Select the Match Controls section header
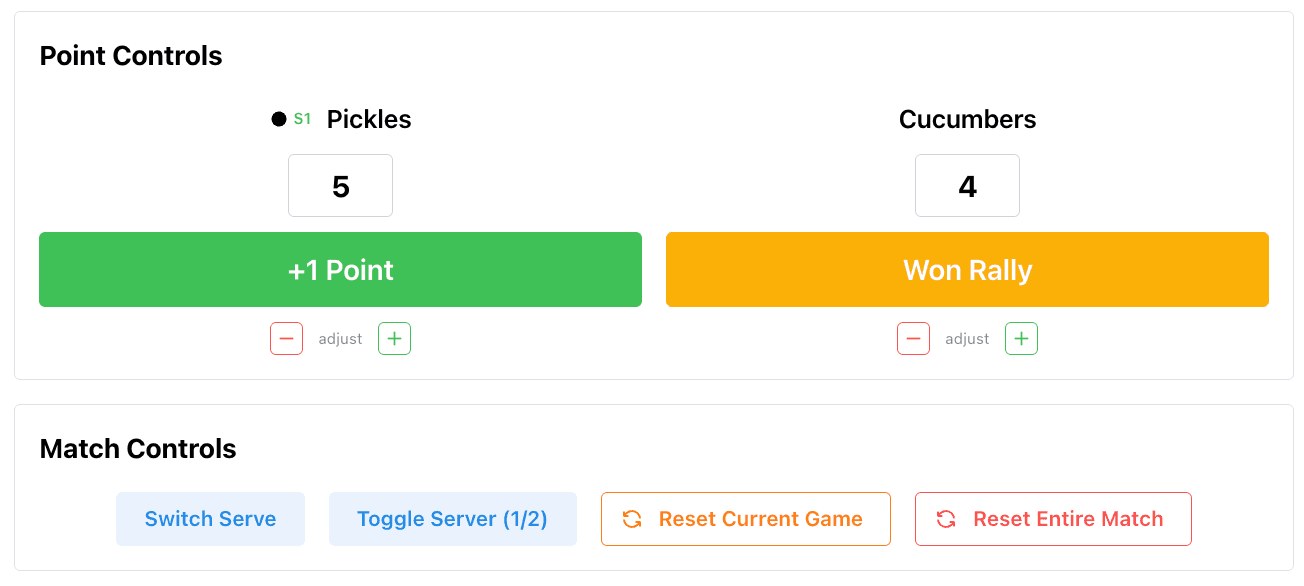1304x586 pixels. [x=137, y=449]
